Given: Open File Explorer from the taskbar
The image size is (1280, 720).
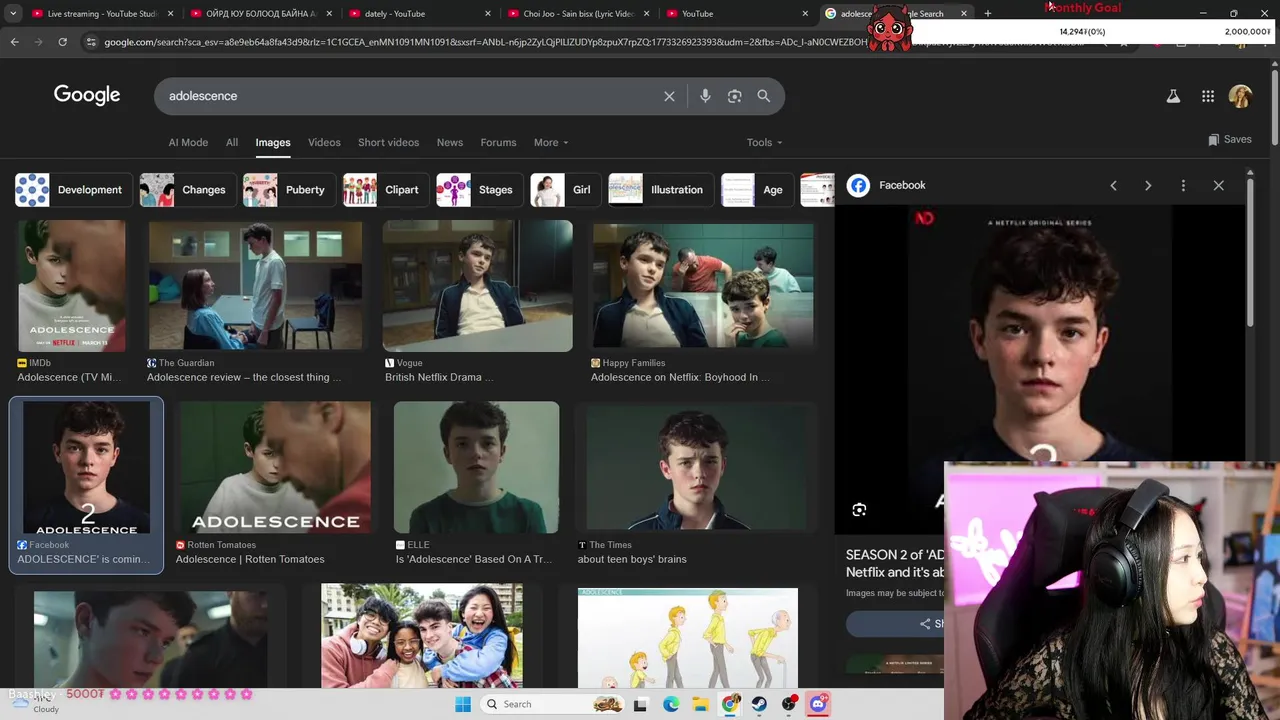Looking at the screenshot, I should coord(701,704).
